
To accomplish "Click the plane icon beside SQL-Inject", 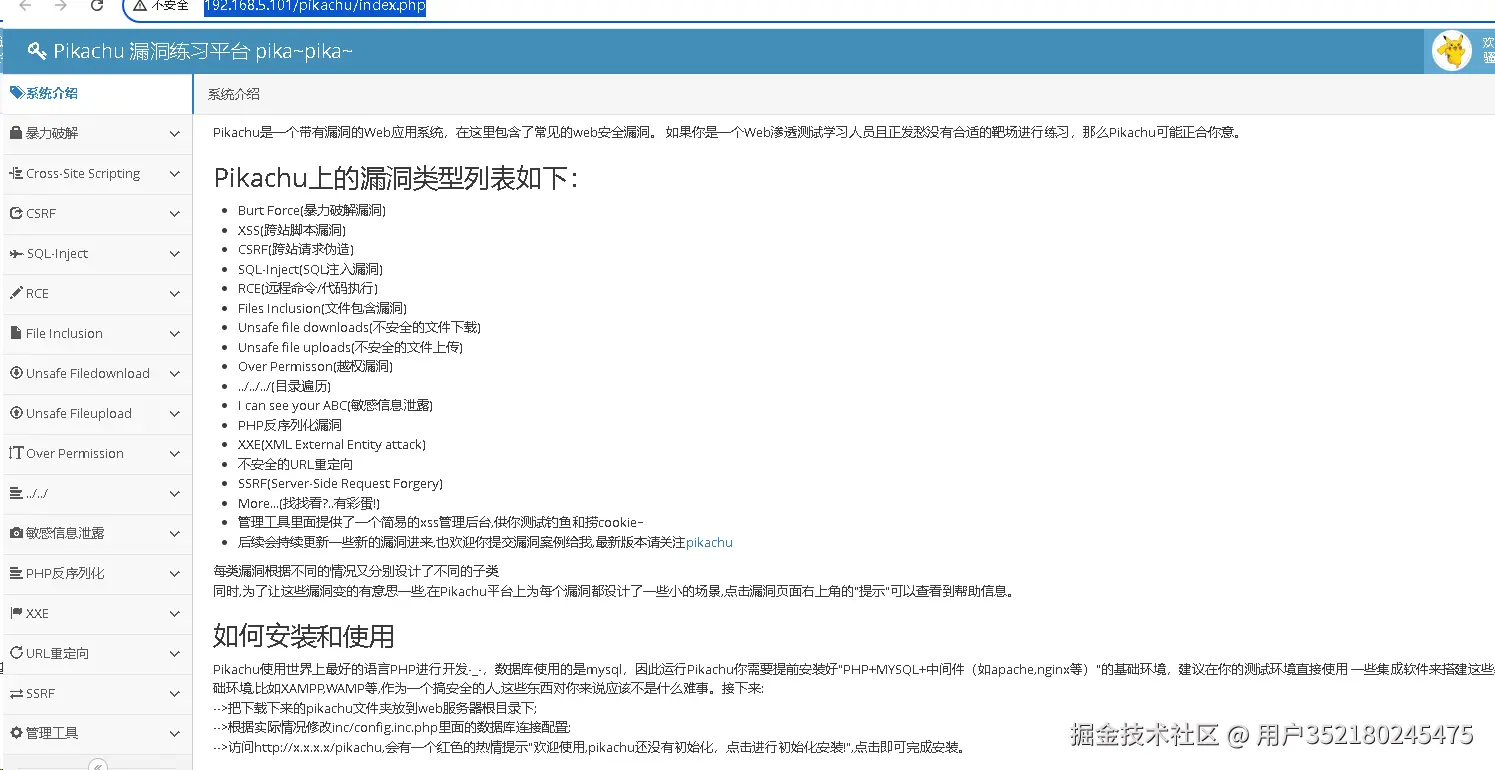I will coord(16,253).
